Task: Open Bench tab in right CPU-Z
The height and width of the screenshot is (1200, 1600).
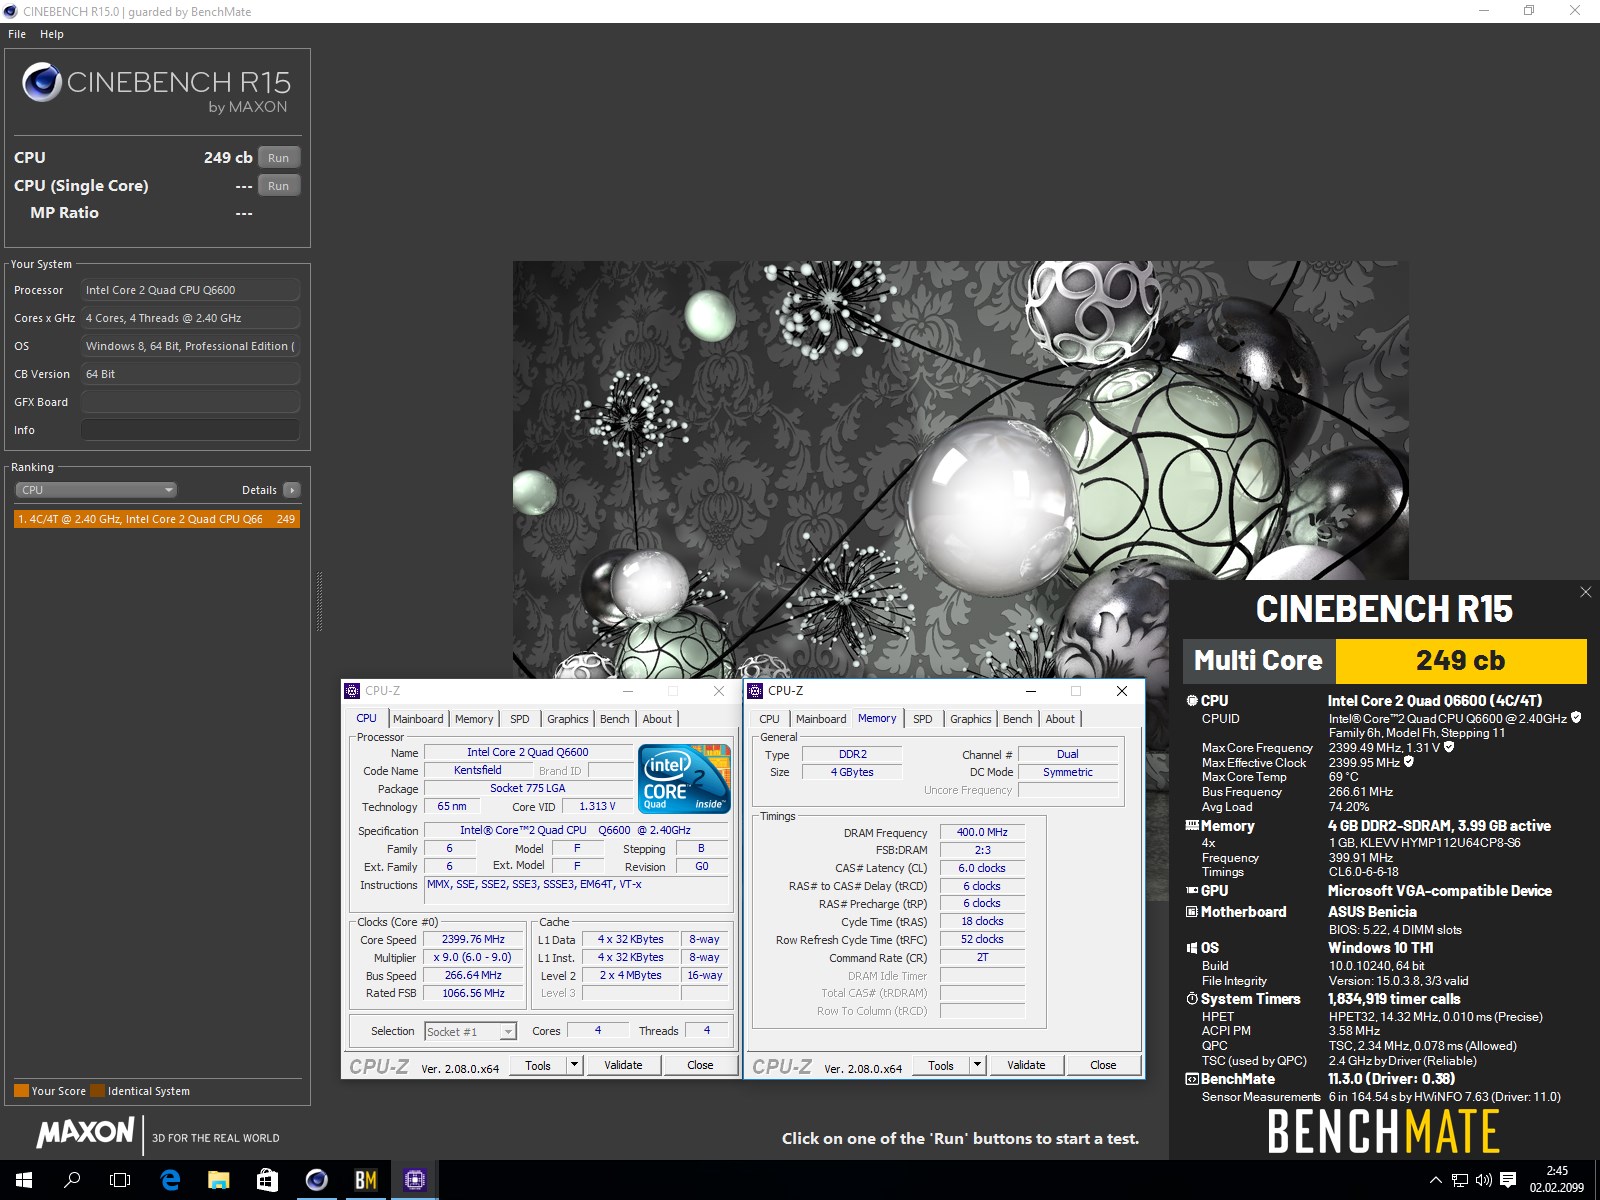Action: pyautogui.click(x=1018, y=719)
